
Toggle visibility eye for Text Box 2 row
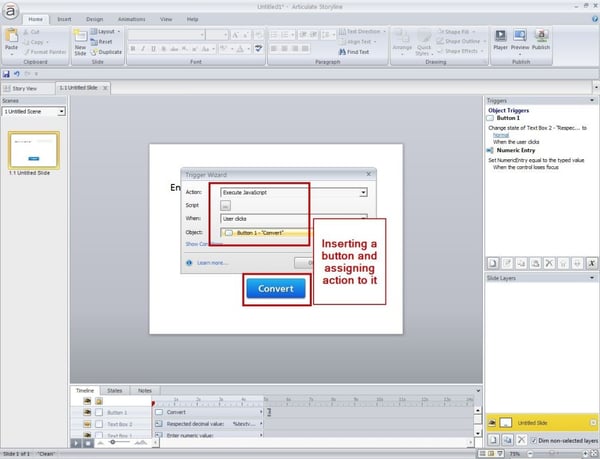[87, 424]
